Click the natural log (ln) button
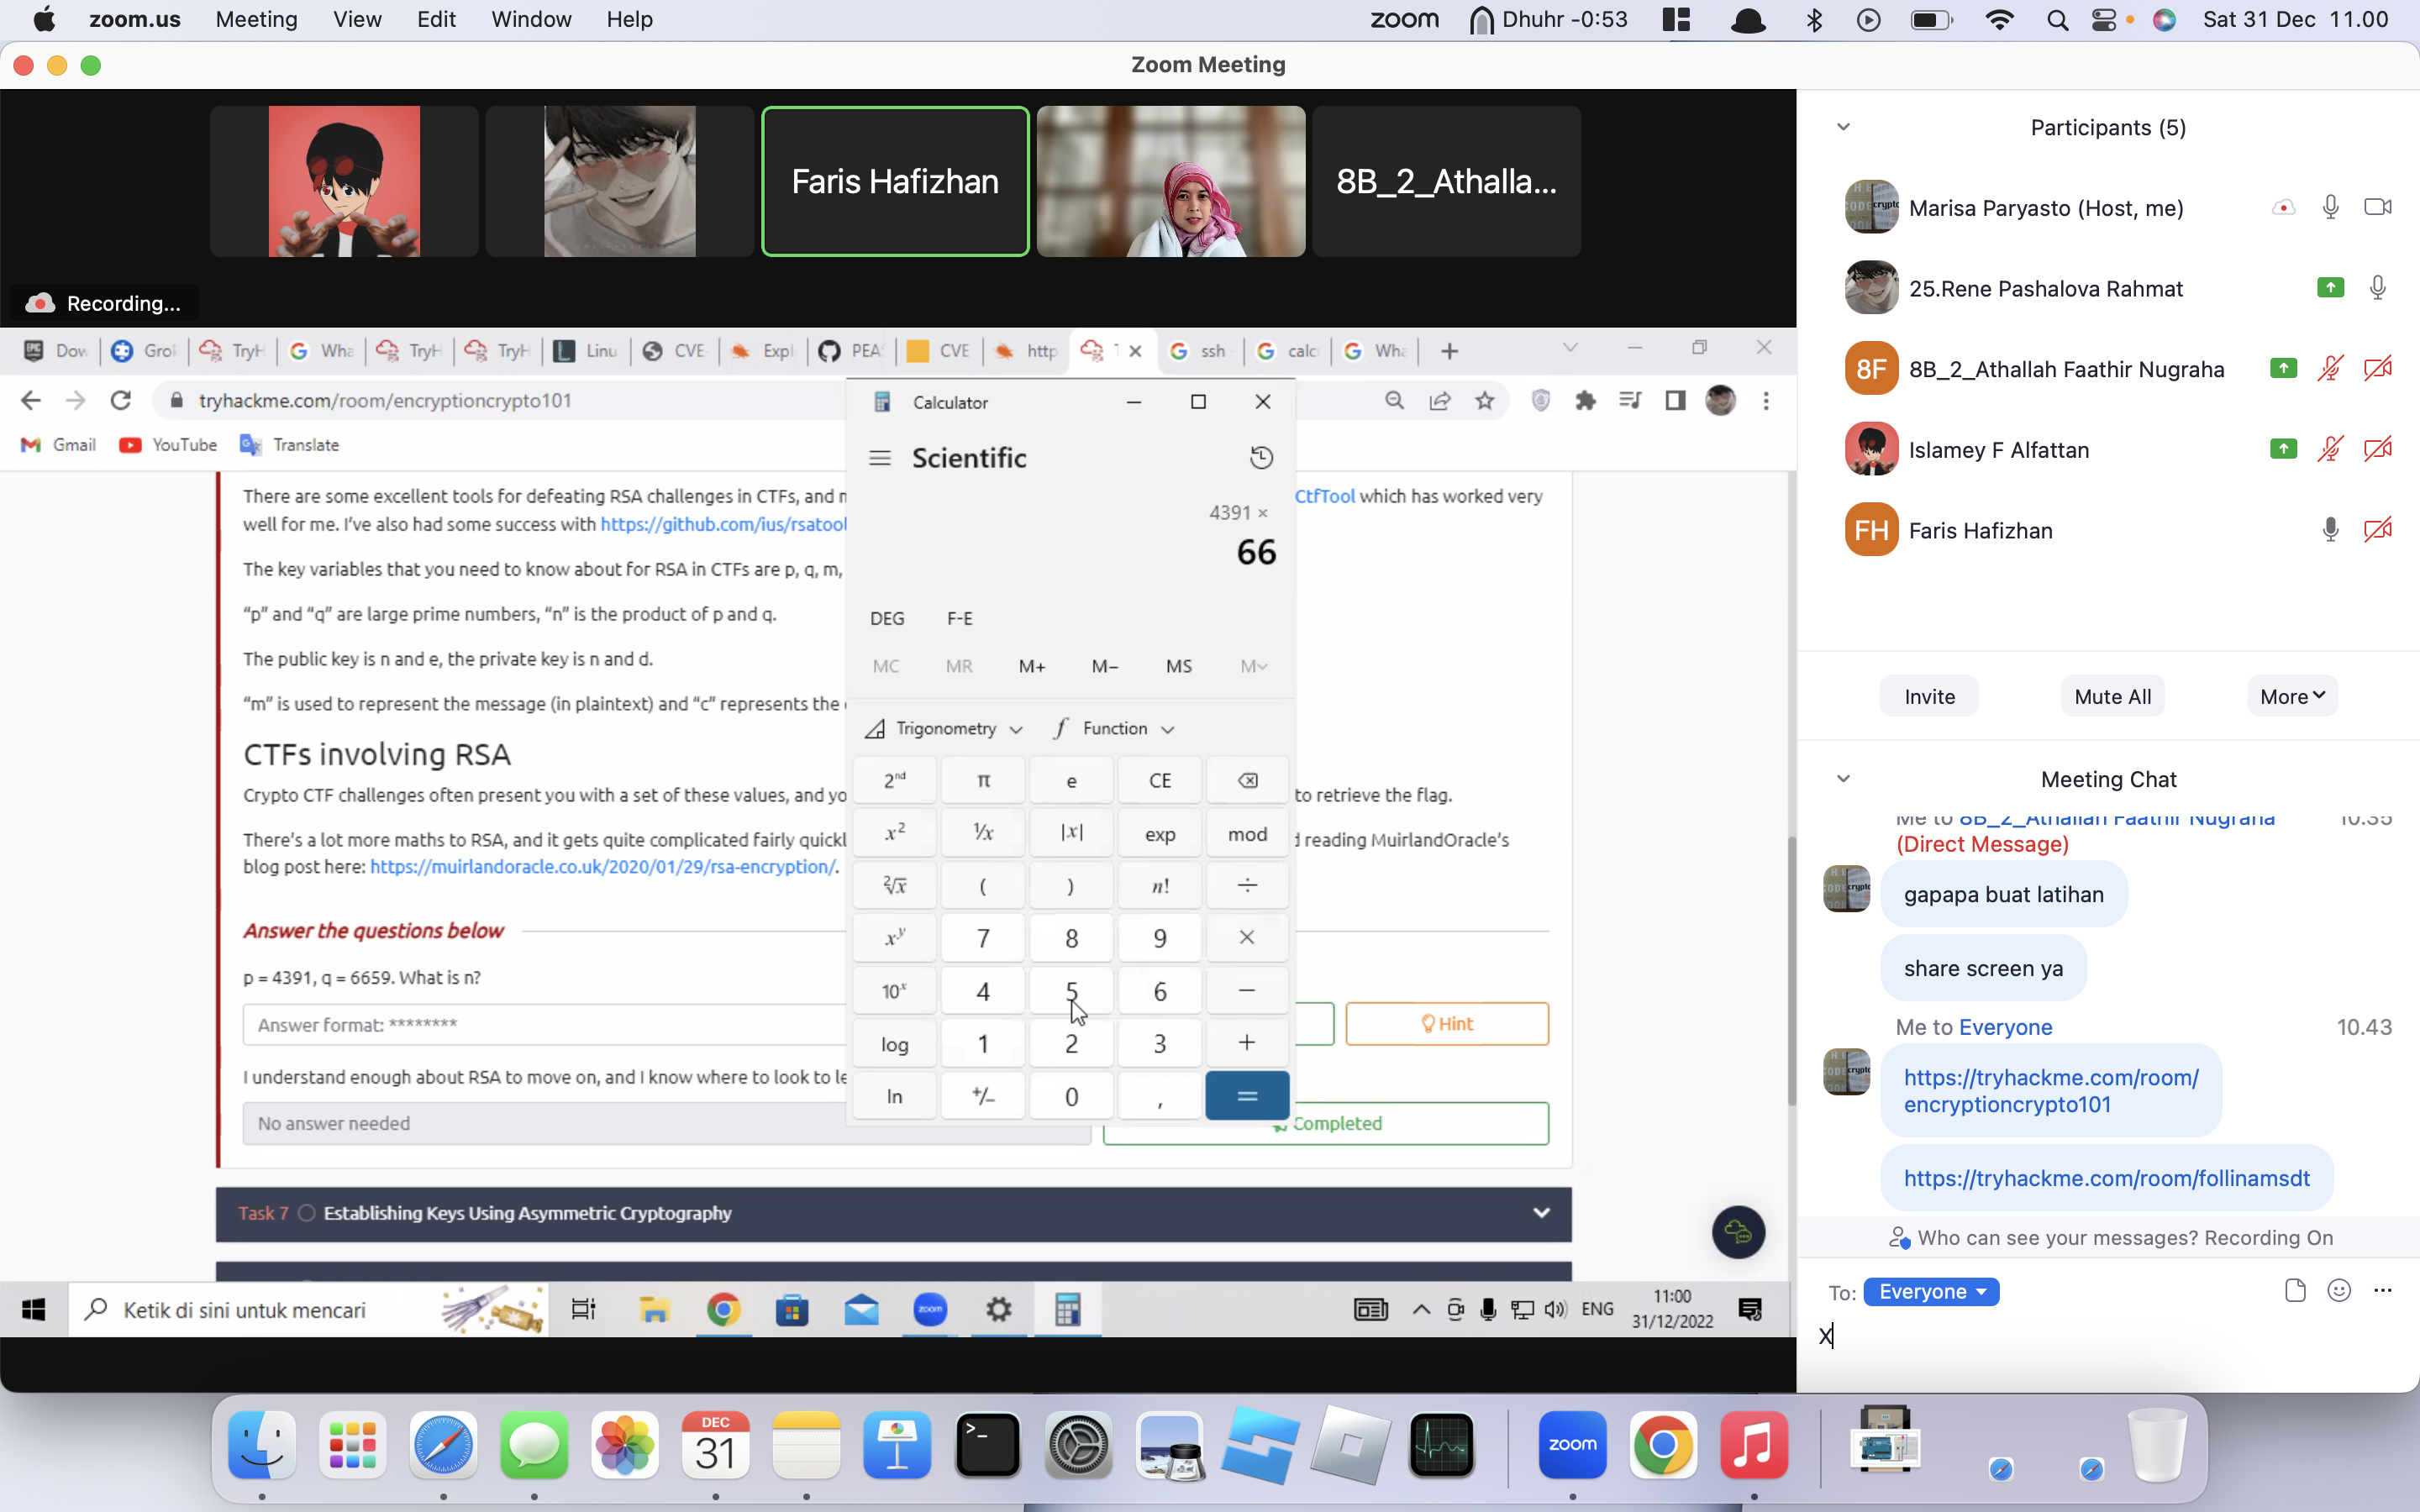This screenshot has height=1512, width=2420. click(896, 1095)
